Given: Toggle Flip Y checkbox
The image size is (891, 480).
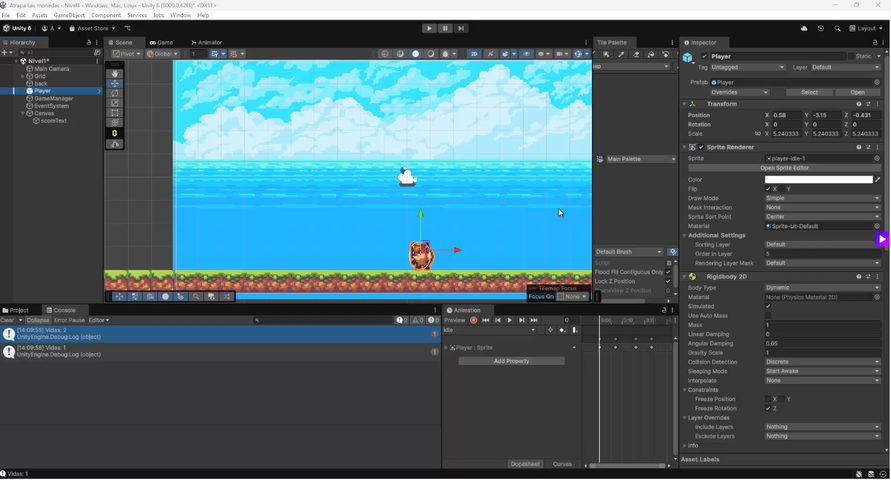Looking at the screenshot, I should click(x=782, y=189).
